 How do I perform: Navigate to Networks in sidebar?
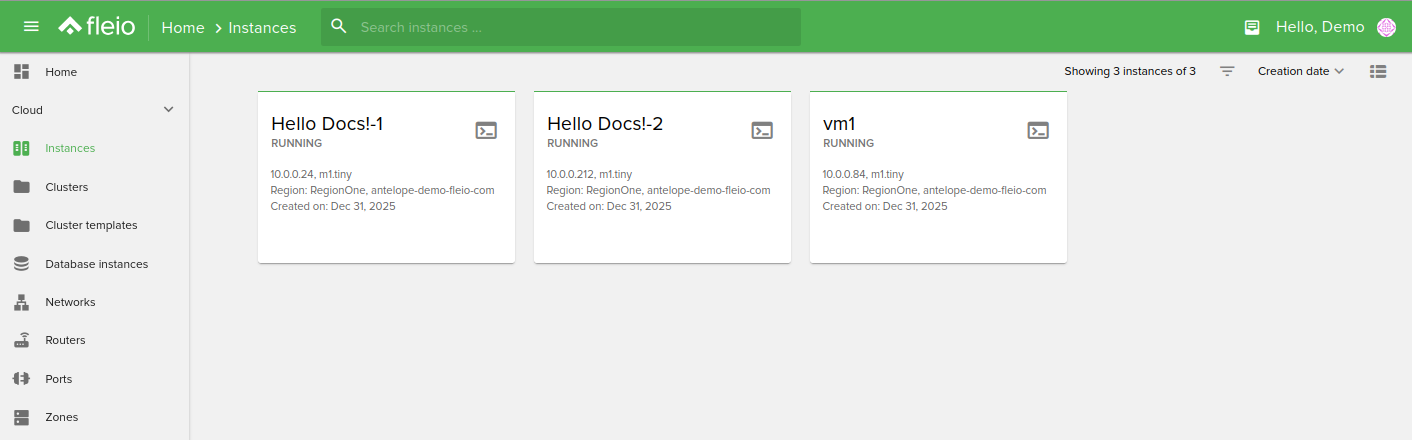pyautogui.click(x=70, y=302)
